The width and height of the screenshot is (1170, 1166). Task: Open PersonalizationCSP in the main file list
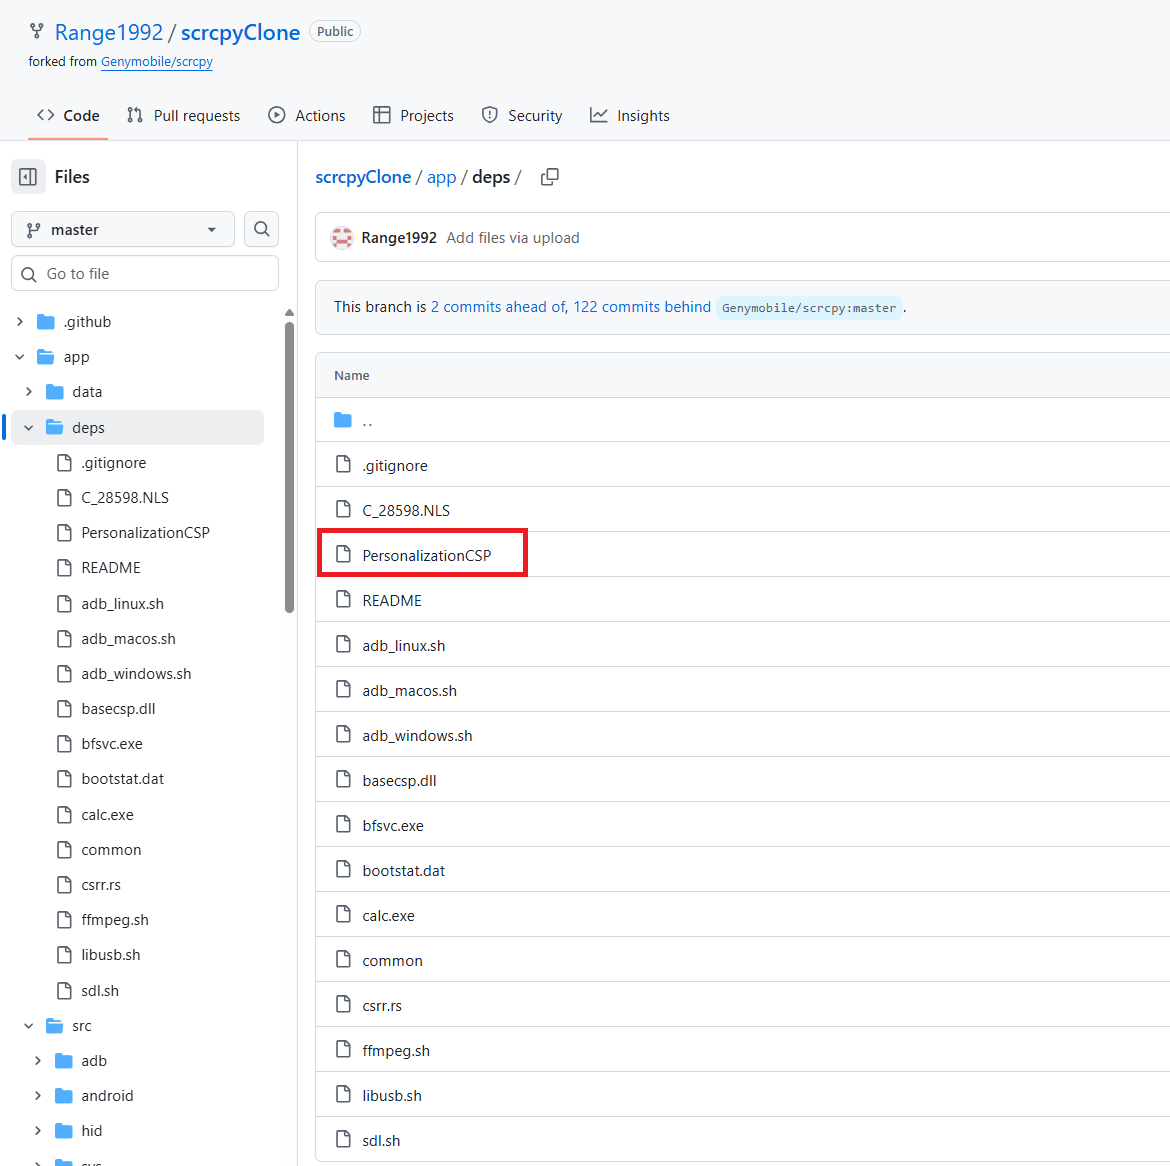click(427, 555)
